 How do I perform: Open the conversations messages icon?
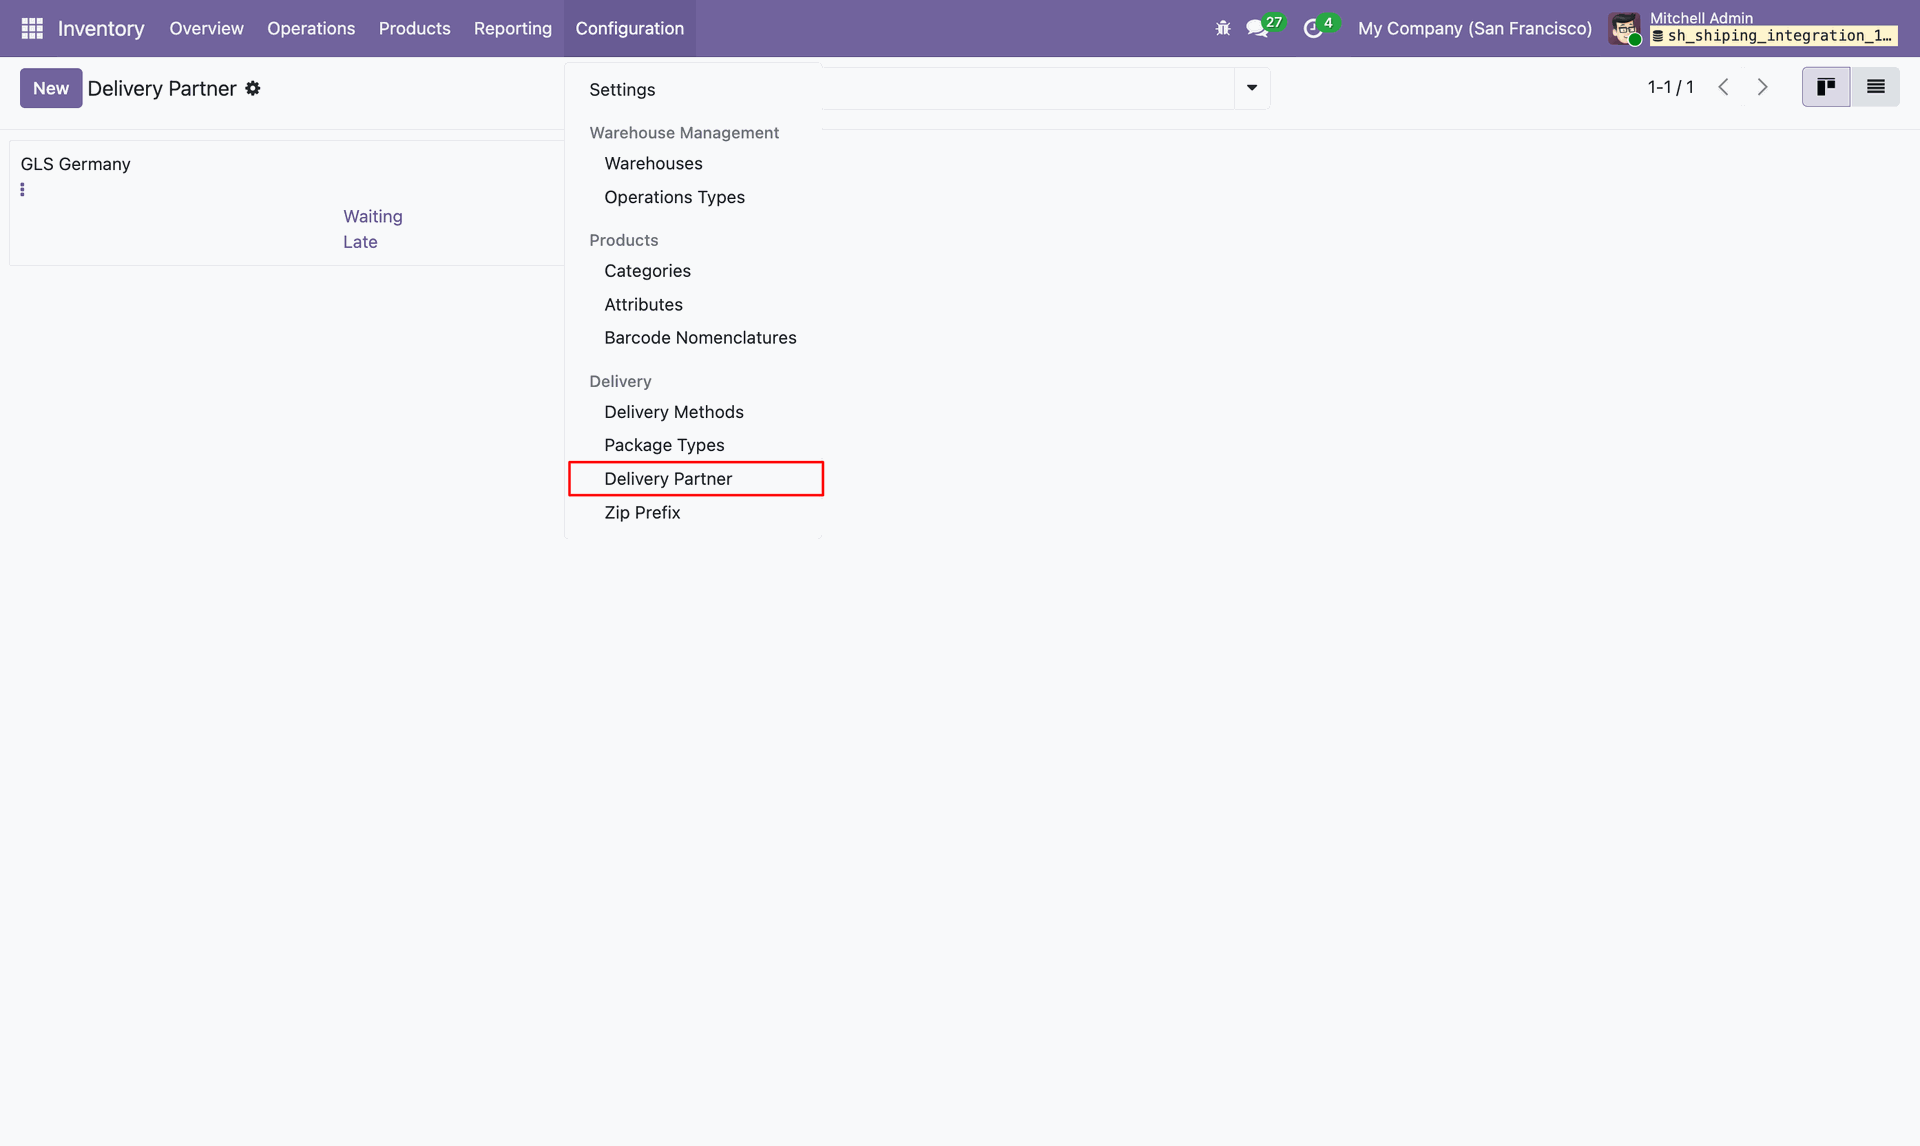click(x=1257, y=28)
